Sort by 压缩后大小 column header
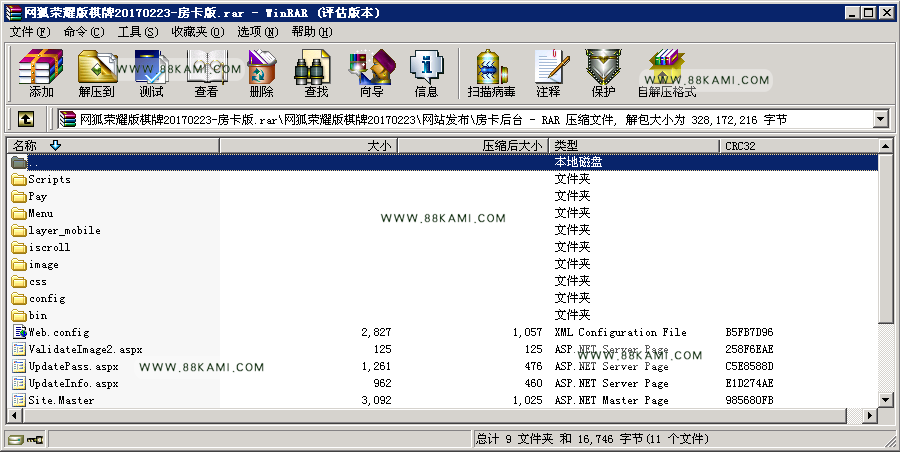 pos(473,146)
